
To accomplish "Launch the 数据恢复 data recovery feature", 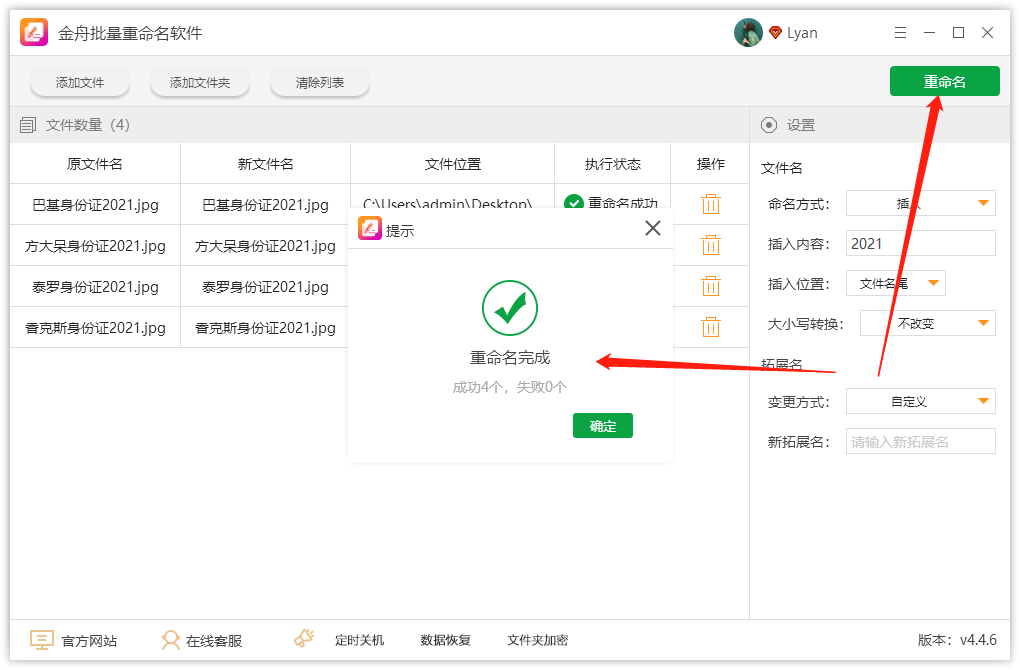I will (445, 639).
